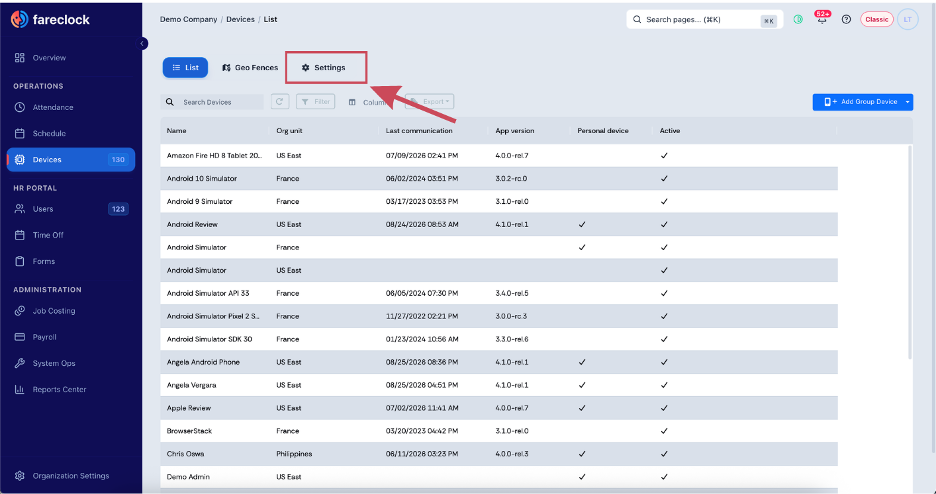Open the Filter options
936x494 pixels.
[316, 101]
